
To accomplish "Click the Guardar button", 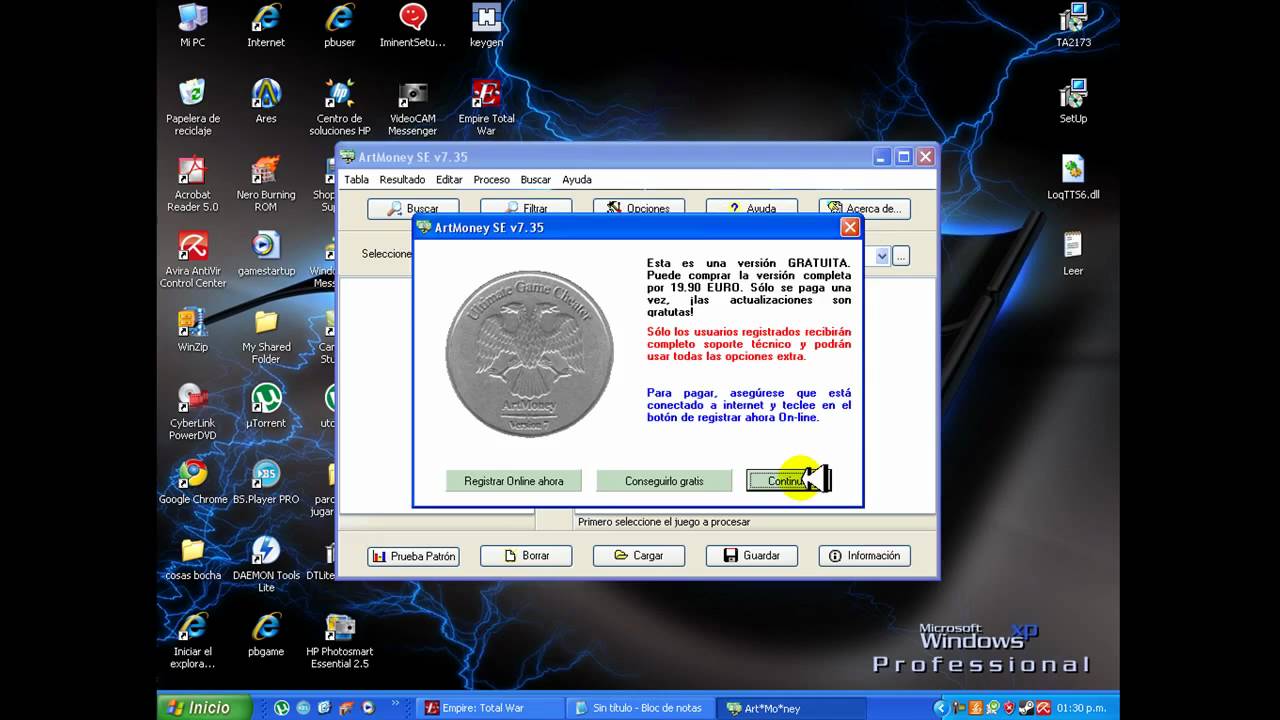I will point(752,556).
